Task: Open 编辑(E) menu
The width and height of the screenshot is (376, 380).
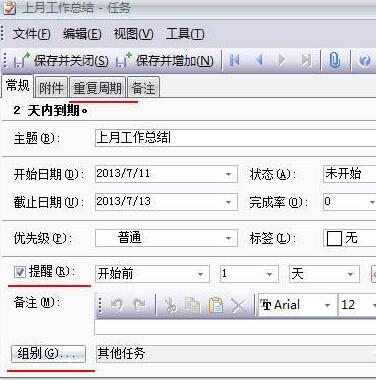Action: (x=82, y=34)
